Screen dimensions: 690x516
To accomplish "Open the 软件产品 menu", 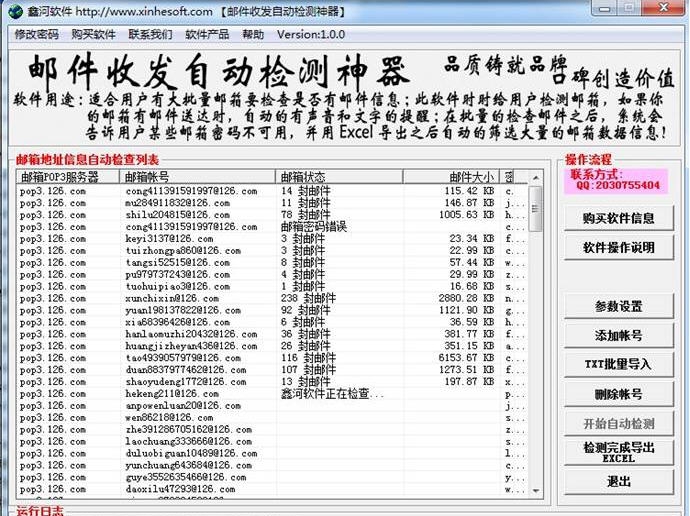I will [207, 34].
